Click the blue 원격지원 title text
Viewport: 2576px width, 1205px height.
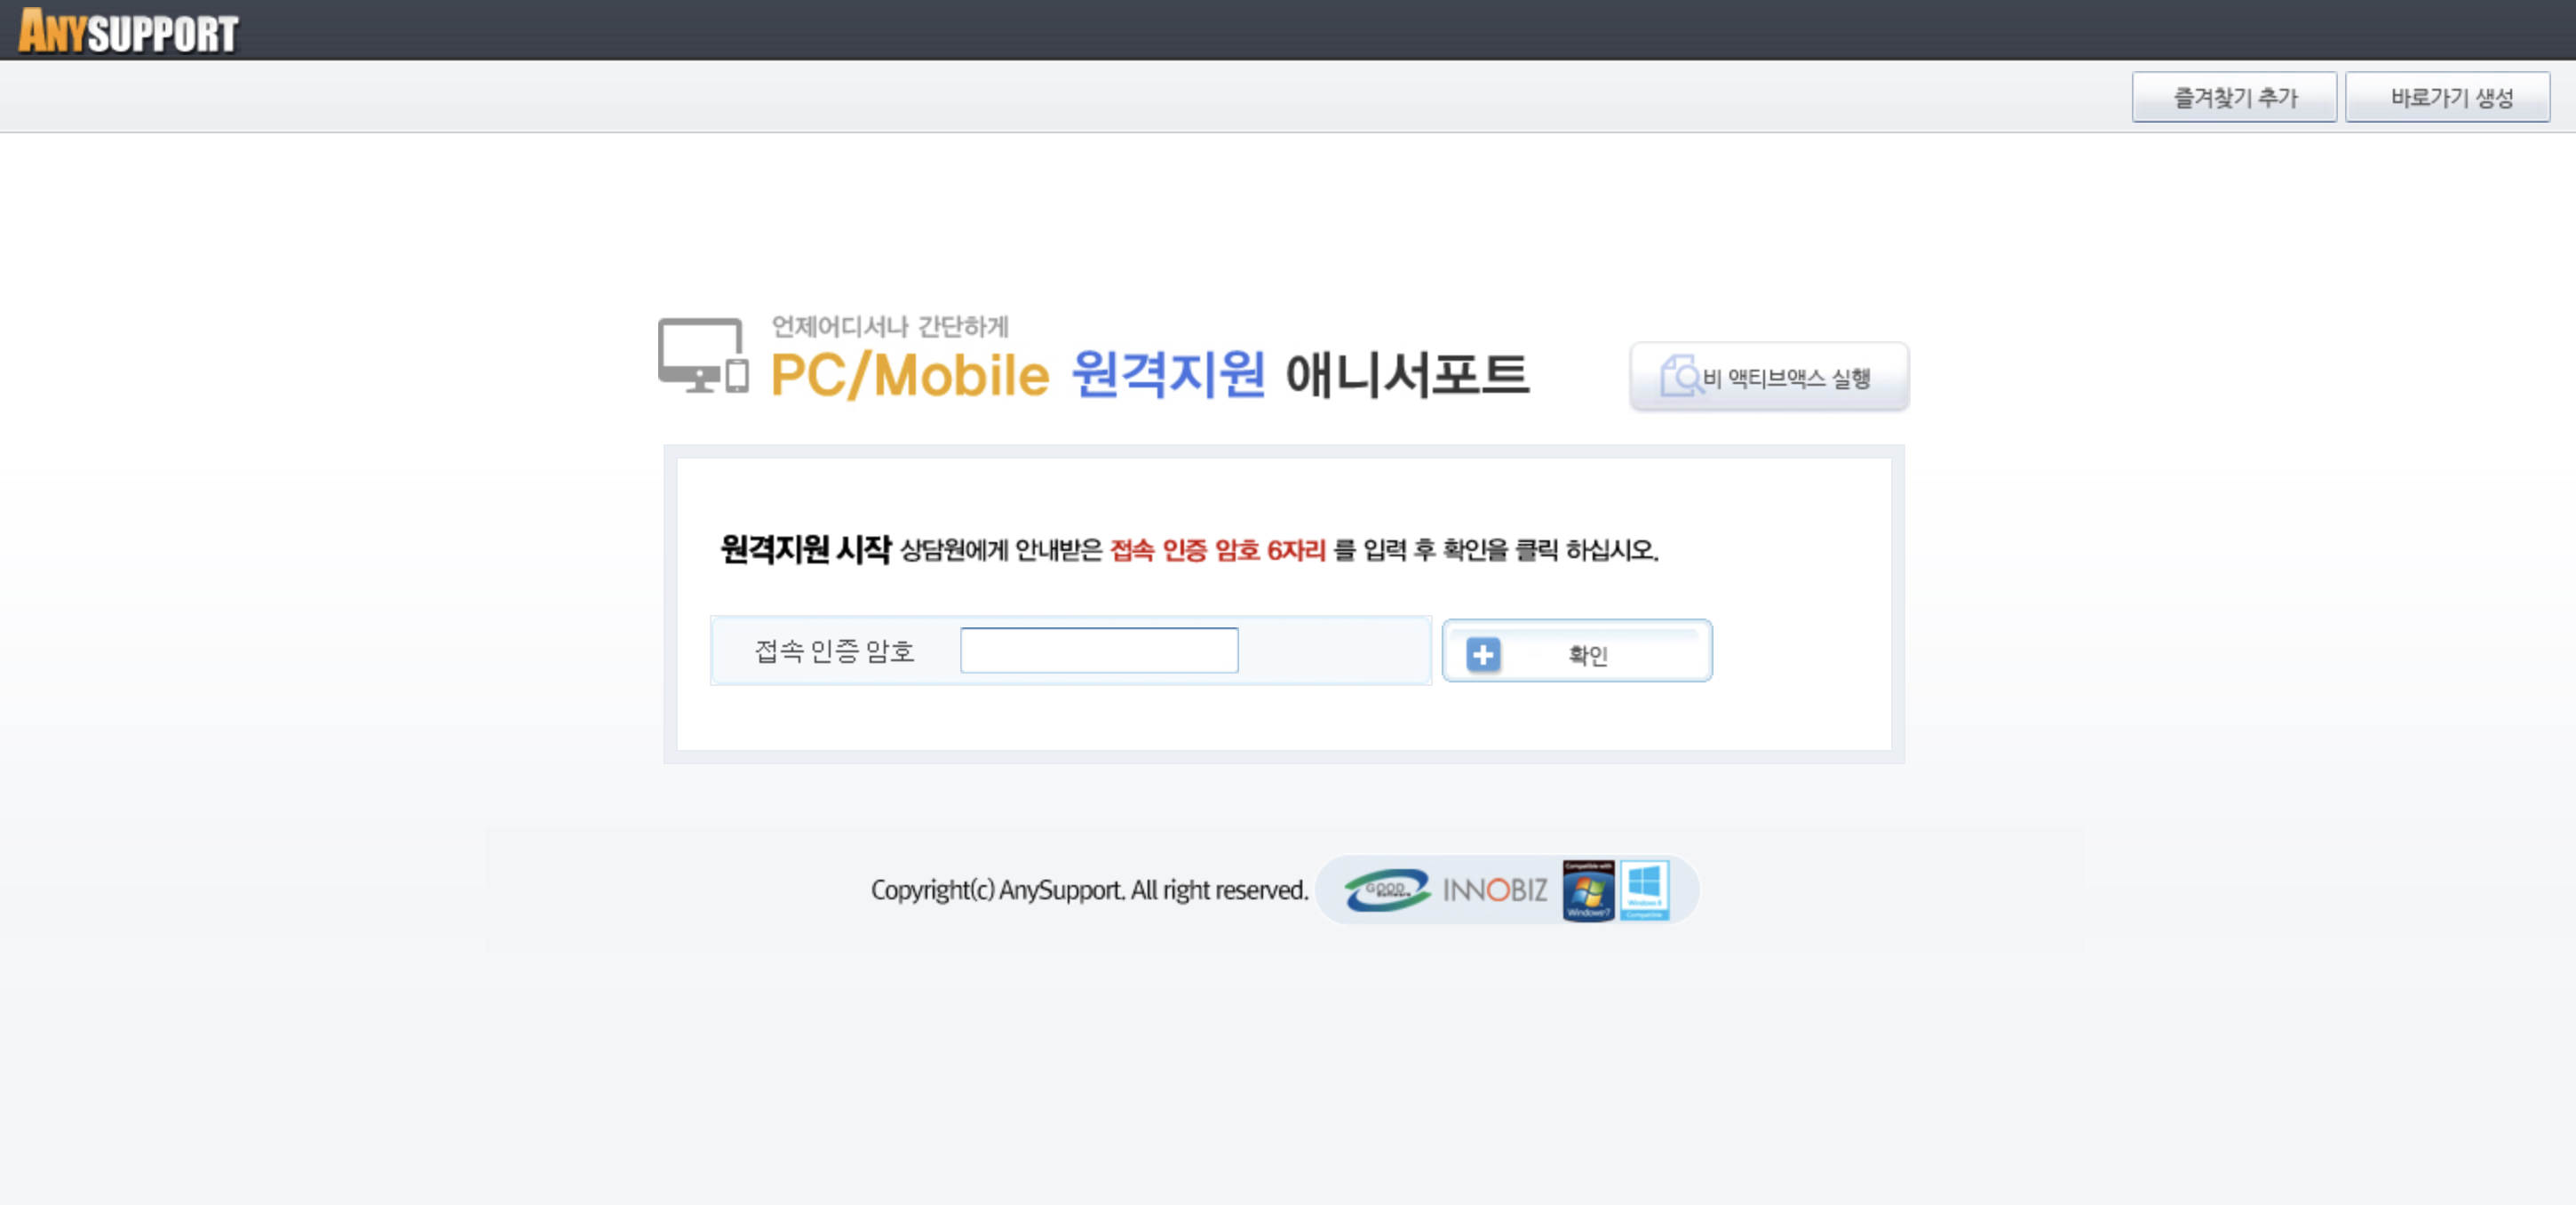(1168, 374)
